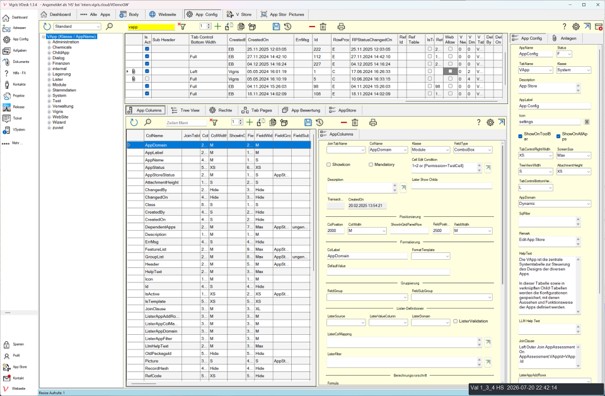
Task: Select the AppLabel row in column list
Action: click(x=219, y=152)
